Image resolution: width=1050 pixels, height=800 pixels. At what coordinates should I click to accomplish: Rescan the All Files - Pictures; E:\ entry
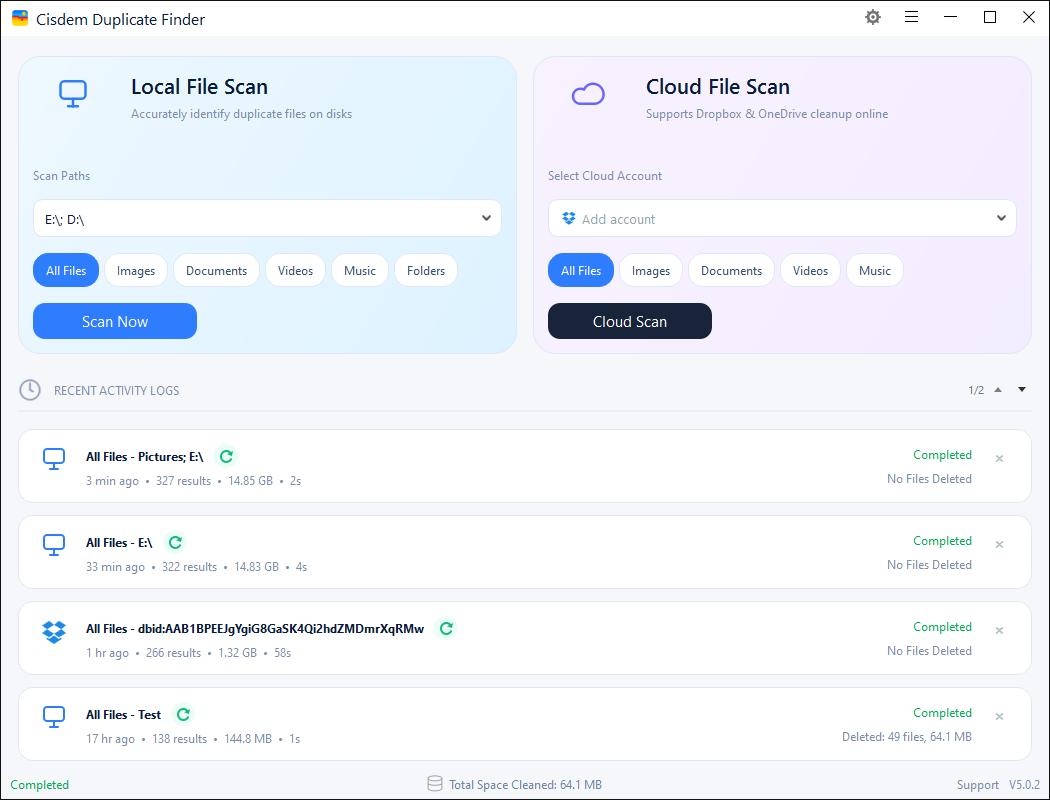coord(226,456)
